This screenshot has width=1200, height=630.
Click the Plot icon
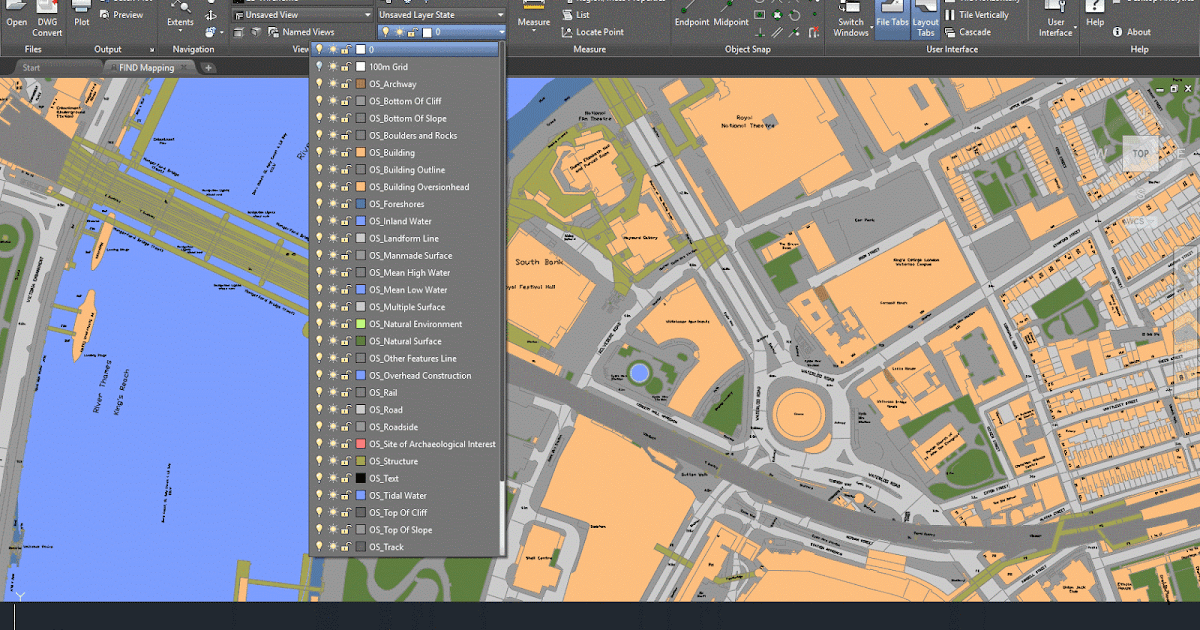[82, 16]
